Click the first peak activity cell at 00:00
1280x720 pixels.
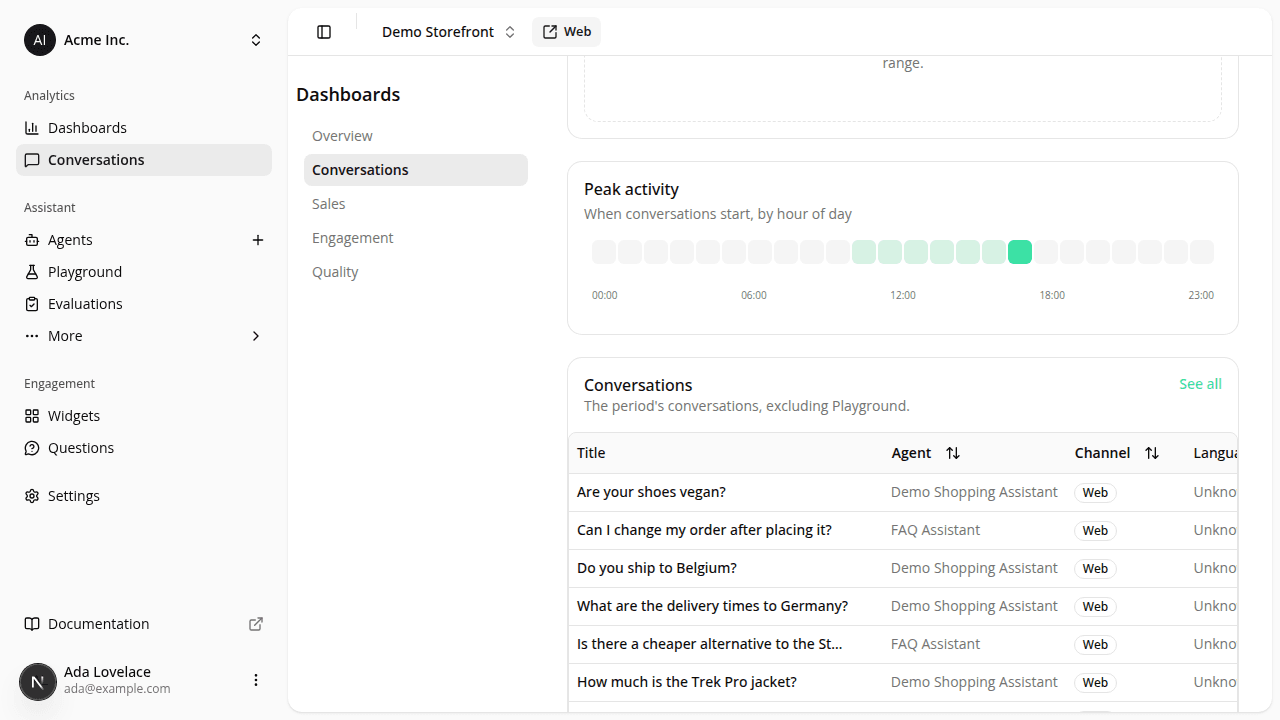tap(604, 252)
